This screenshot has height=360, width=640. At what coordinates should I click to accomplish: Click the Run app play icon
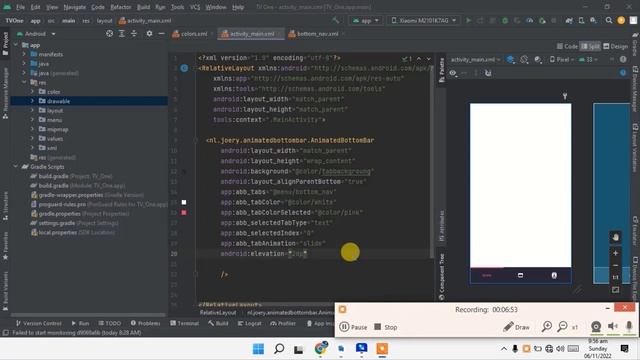coord(469,20)
